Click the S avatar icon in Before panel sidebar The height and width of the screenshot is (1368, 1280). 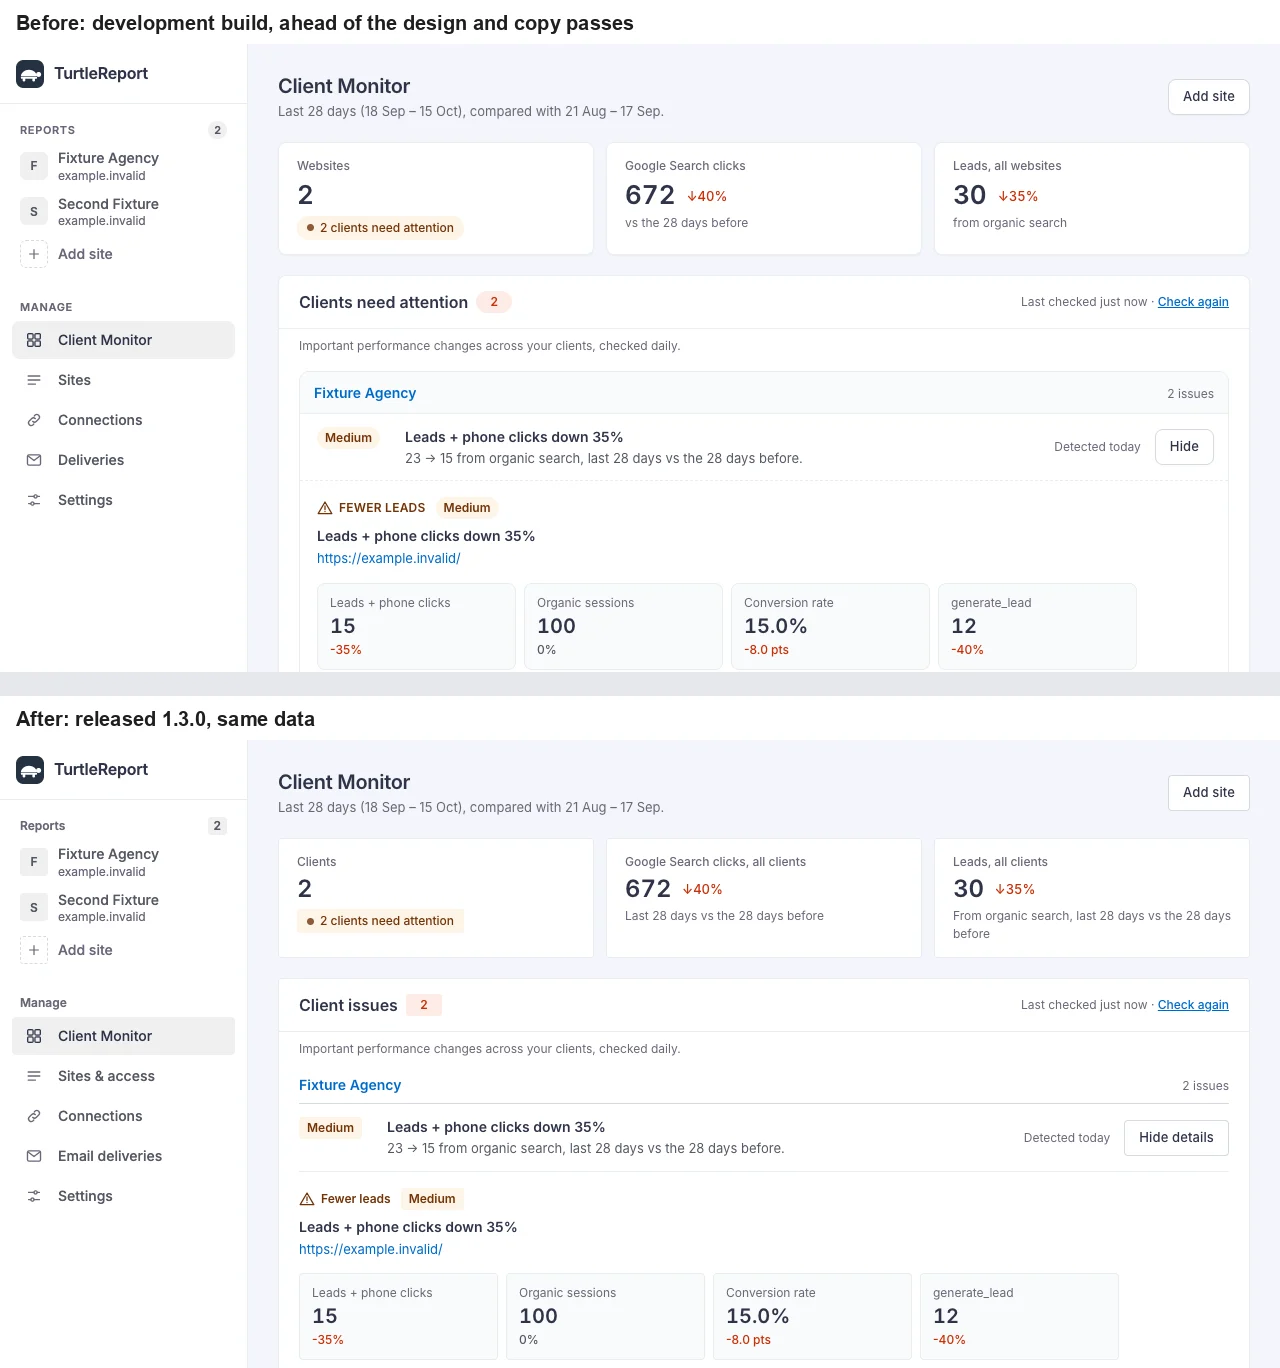point(34,211)
